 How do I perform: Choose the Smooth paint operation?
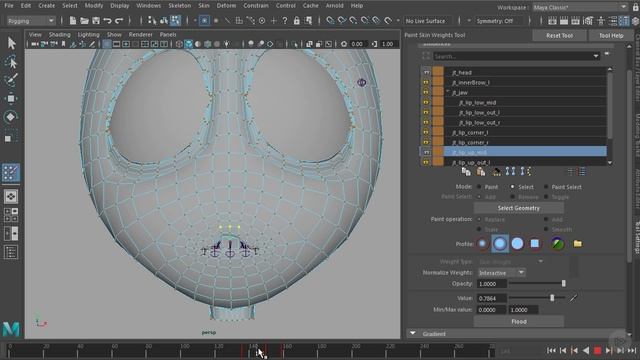[546, 229]
